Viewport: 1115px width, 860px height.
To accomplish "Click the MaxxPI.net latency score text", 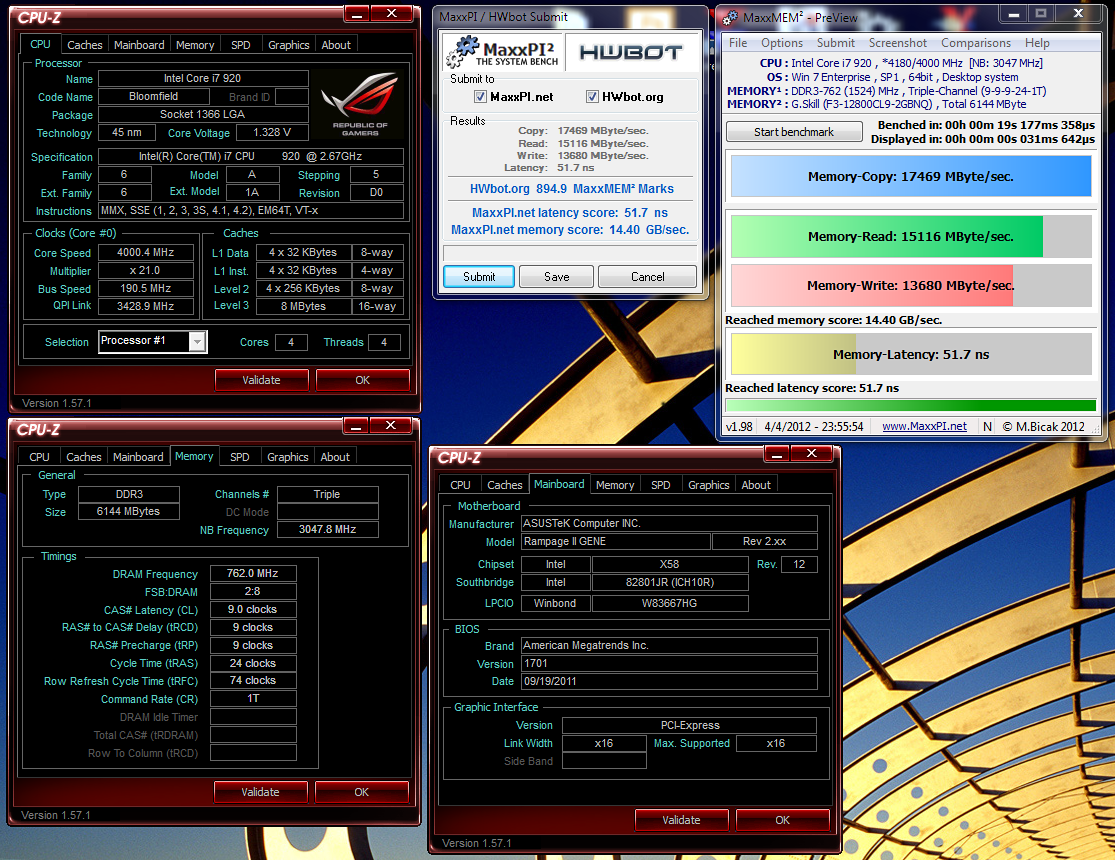I will tap(570, 213).
